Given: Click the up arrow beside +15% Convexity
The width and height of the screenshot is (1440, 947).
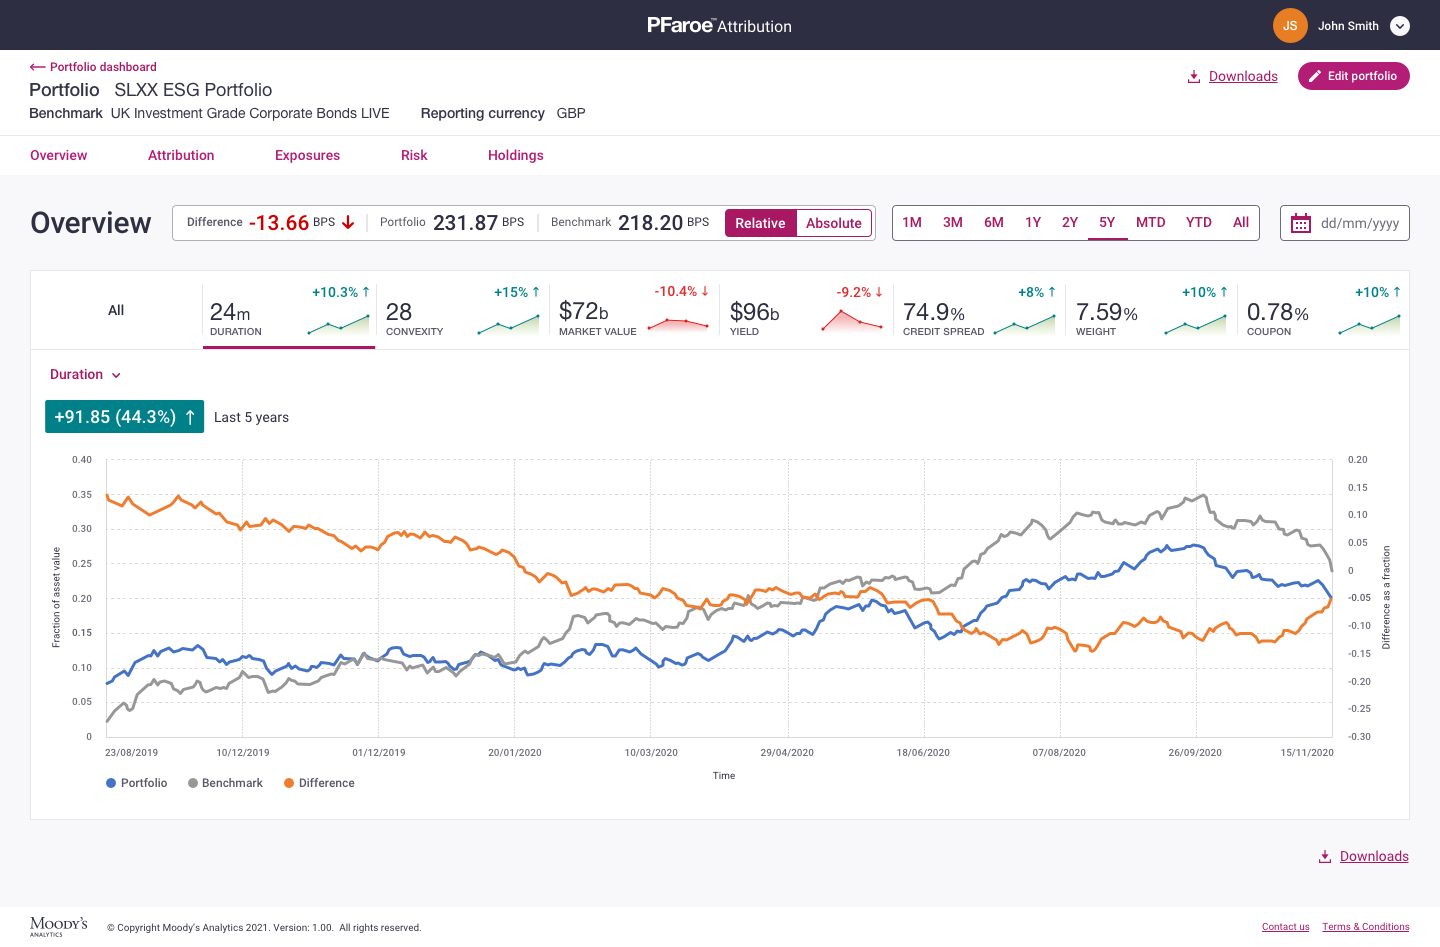Looking at the screenshot, I should pyautogui.click(x=536, y=292).
